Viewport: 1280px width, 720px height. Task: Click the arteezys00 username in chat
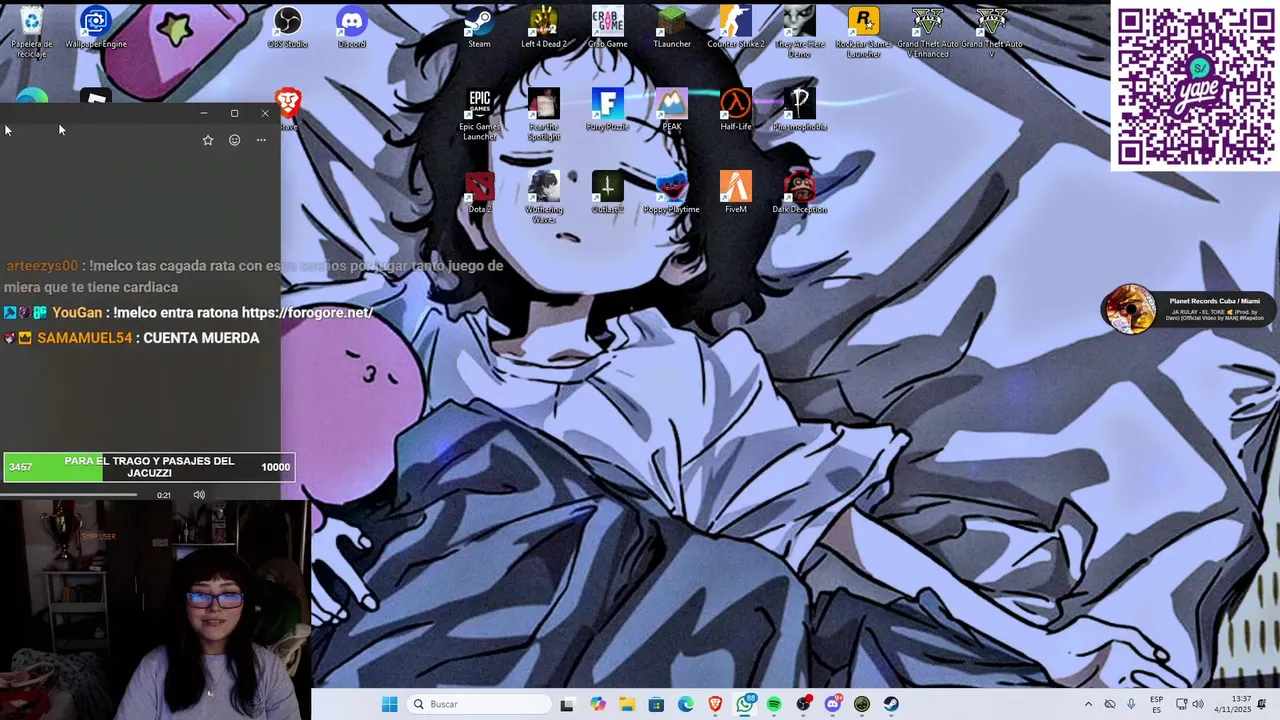pyautogui.click(x=42, y=266)
